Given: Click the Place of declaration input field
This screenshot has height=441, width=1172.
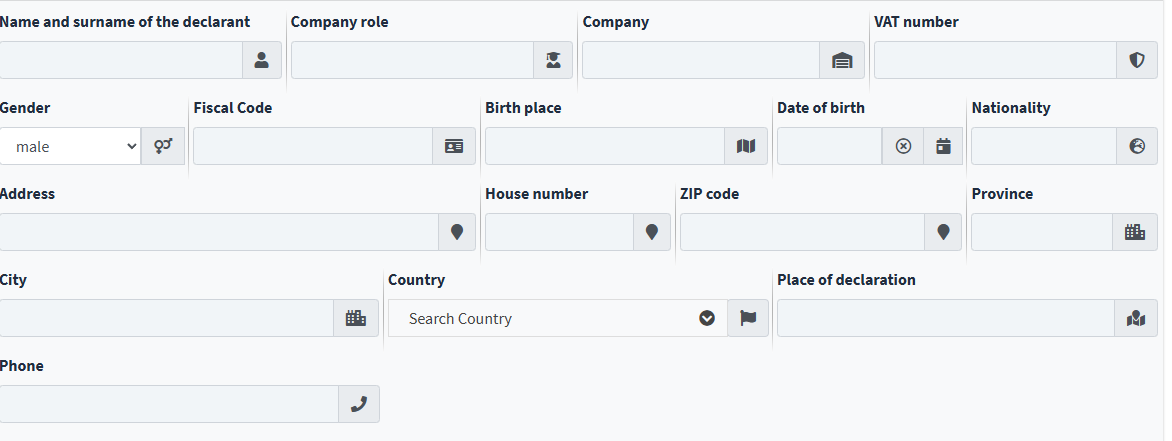Looking at the screenshot, I should click(946, 318).
